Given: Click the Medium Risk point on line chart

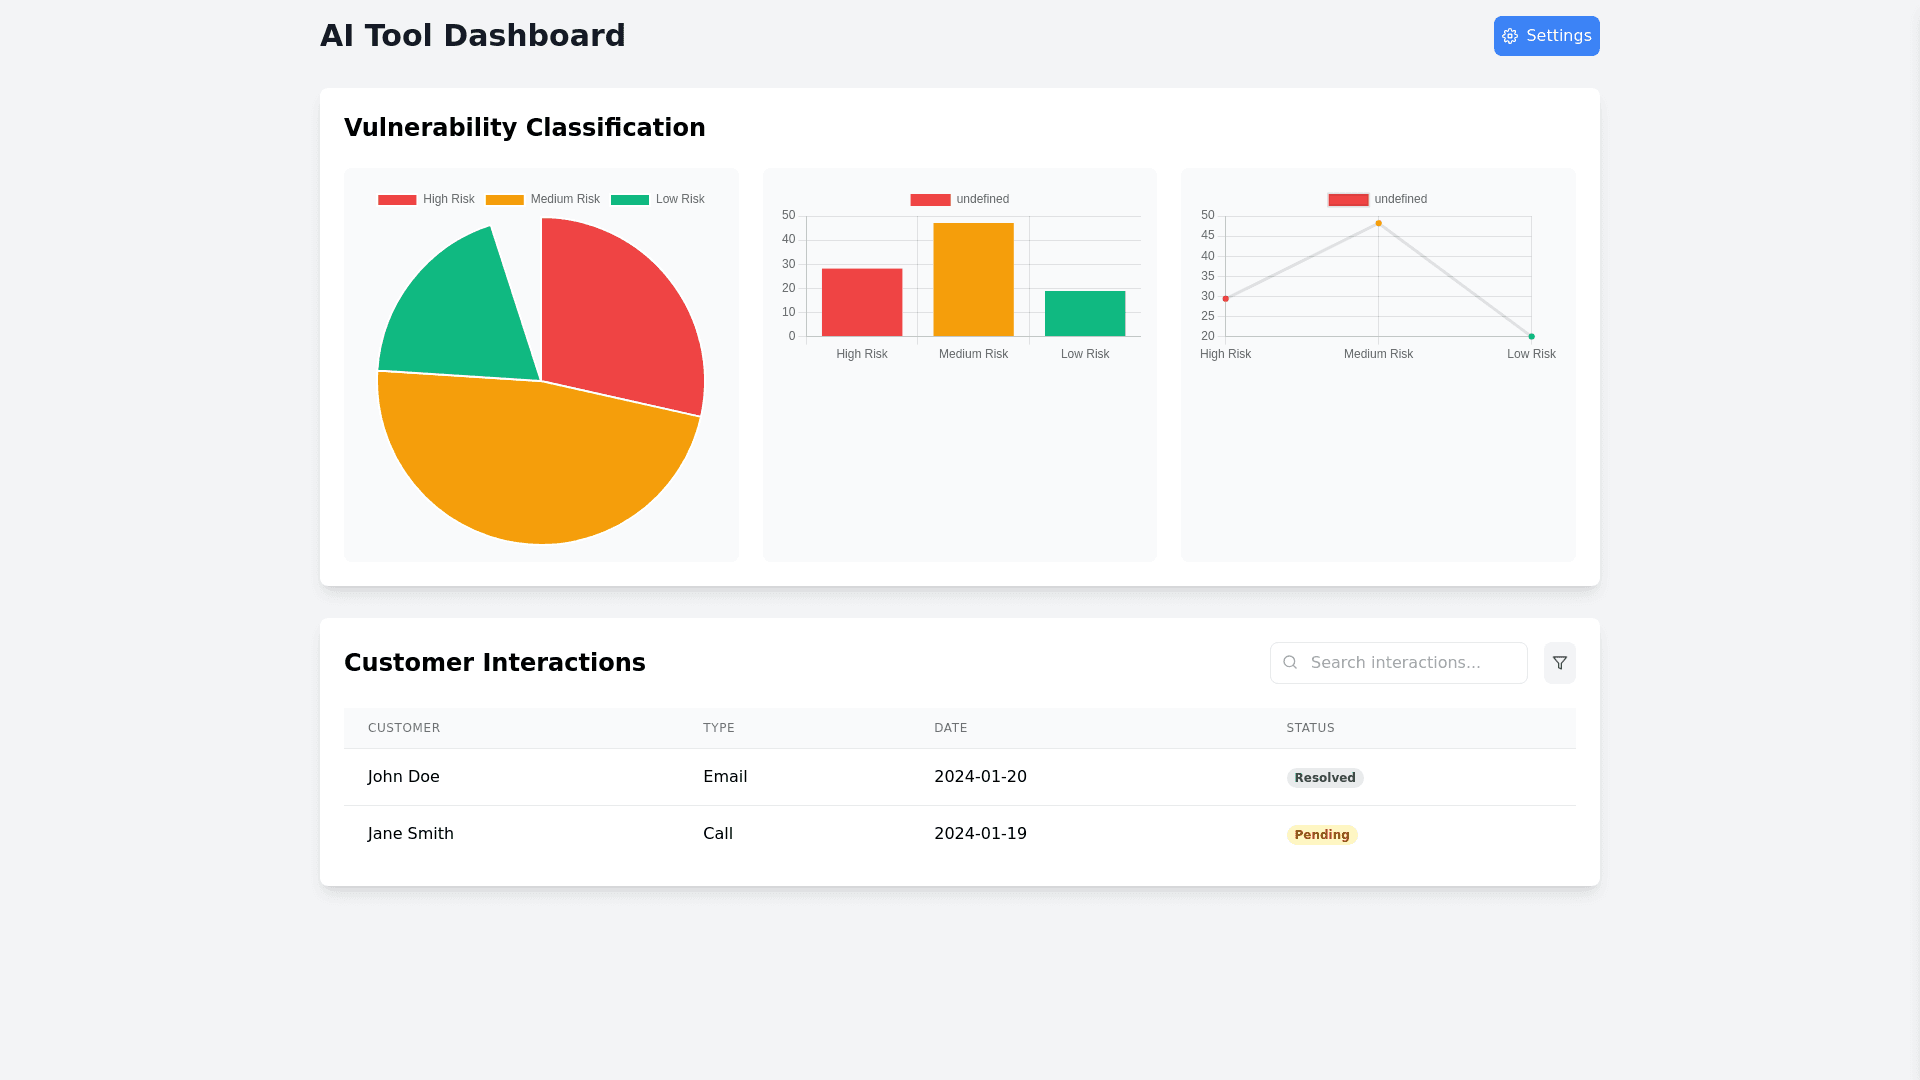Looking at the screenshot, I should coord(1378,223).
